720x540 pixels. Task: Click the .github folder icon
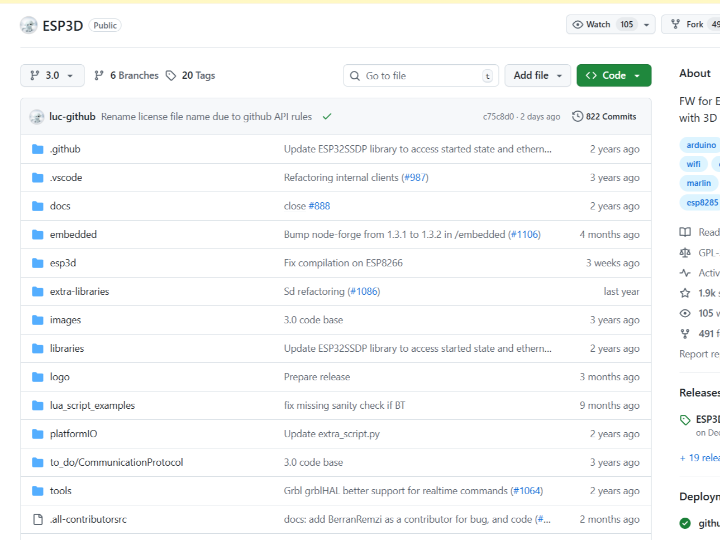click(x=38, y=149)
